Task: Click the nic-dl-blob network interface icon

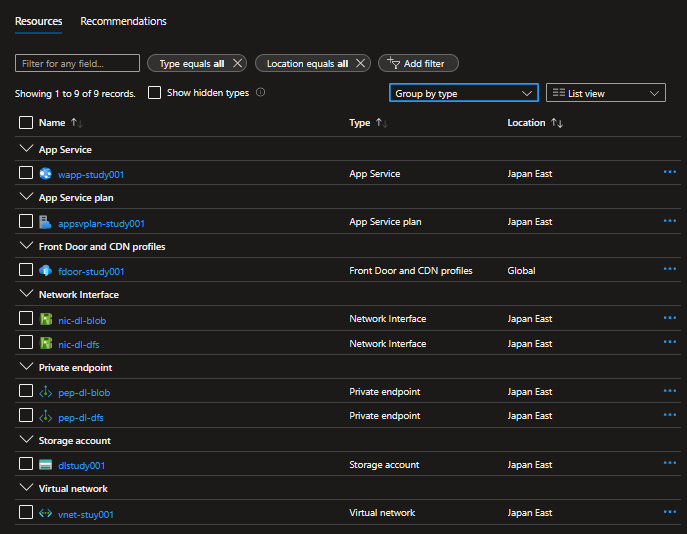Action: point(46,319)
